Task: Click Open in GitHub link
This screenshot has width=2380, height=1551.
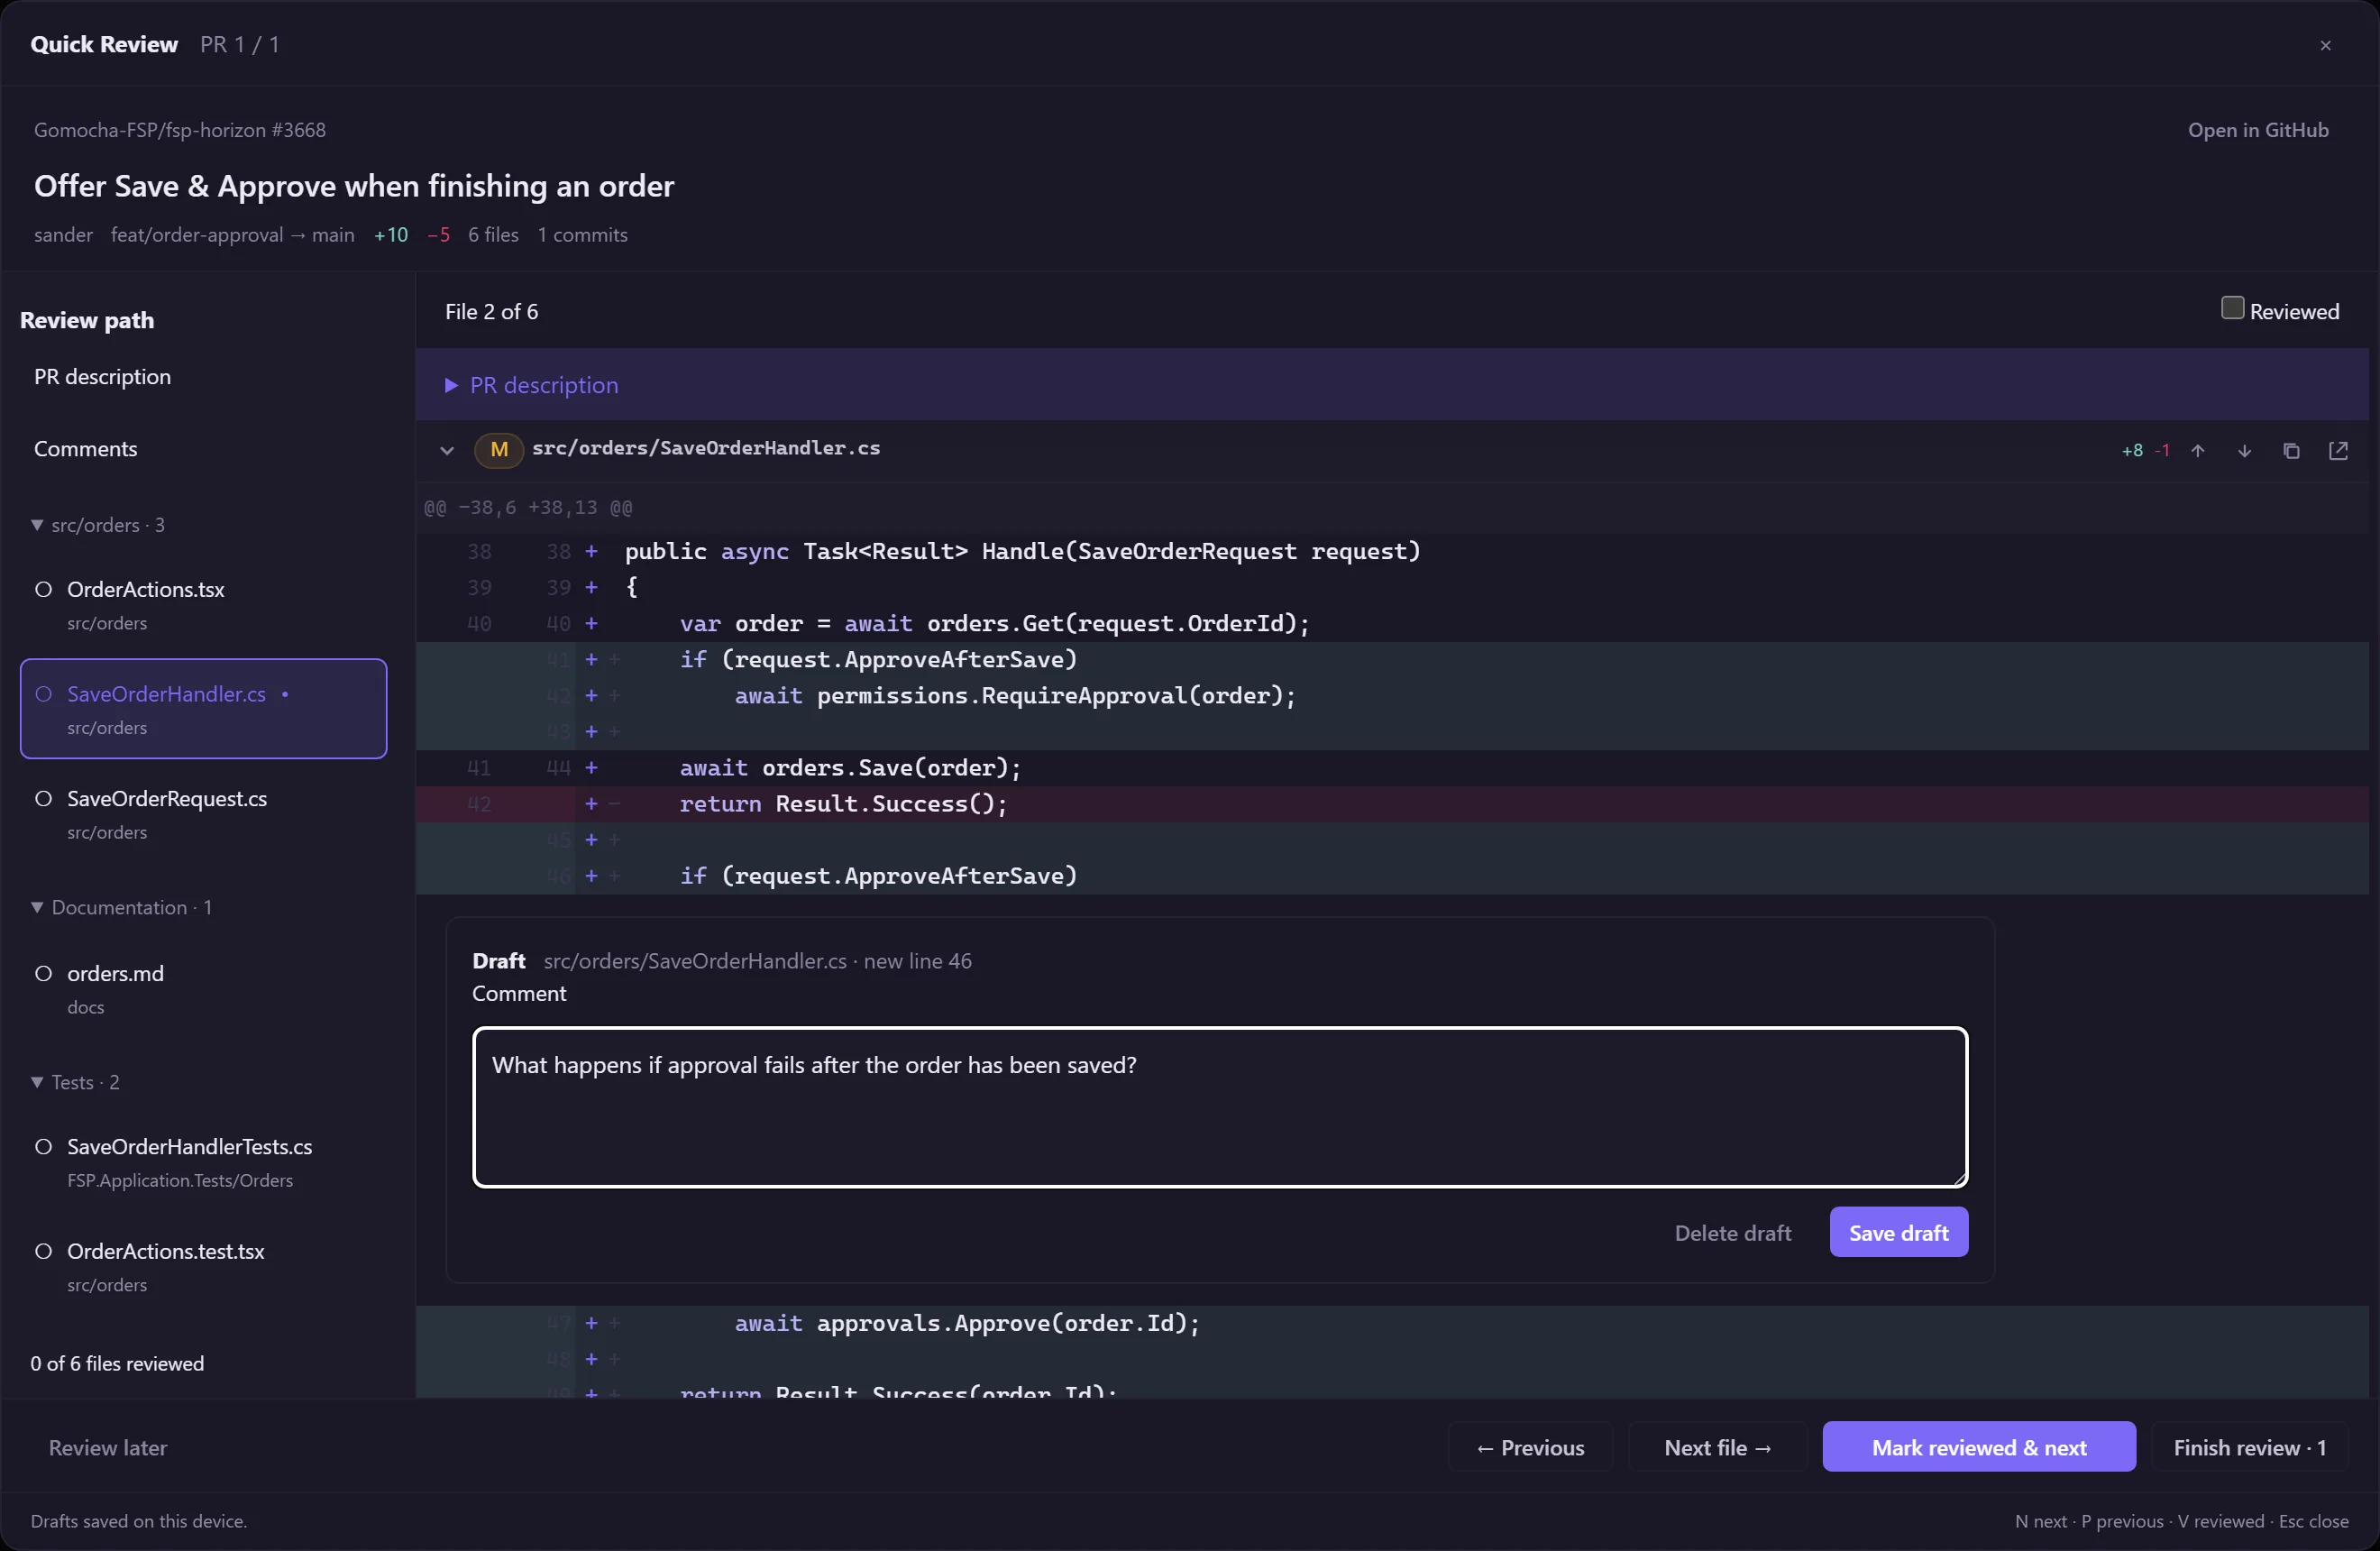Action: pyautogui.click(x=2258, y=130)
